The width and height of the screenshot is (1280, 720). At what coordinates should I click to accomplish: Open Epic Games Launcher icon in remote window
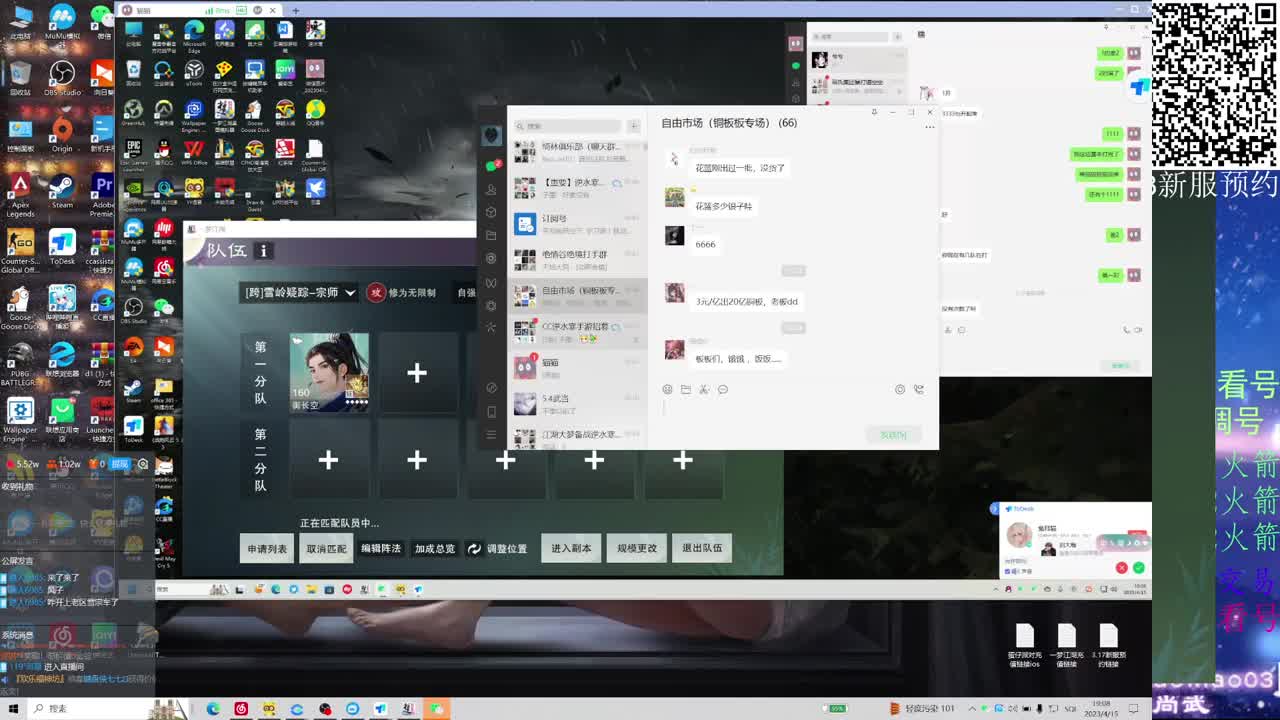tap(133, 152)
